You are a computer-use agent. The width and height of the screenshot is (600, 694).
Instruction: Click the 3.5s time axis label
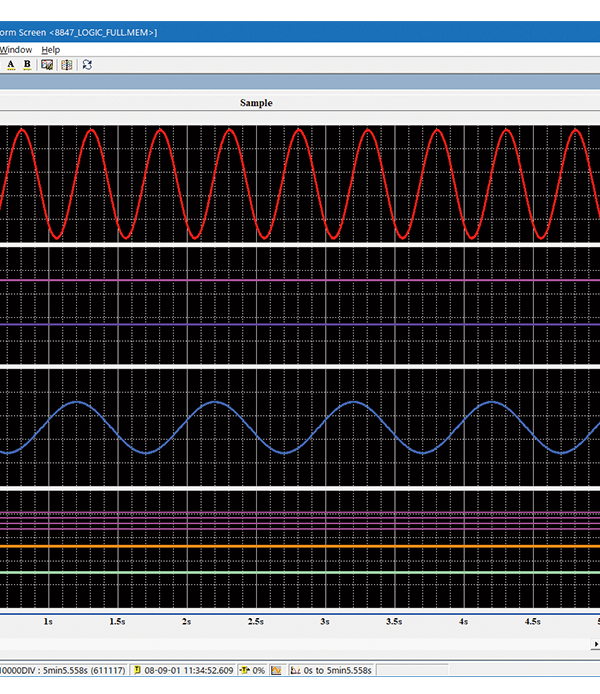(x=394, y=621)
